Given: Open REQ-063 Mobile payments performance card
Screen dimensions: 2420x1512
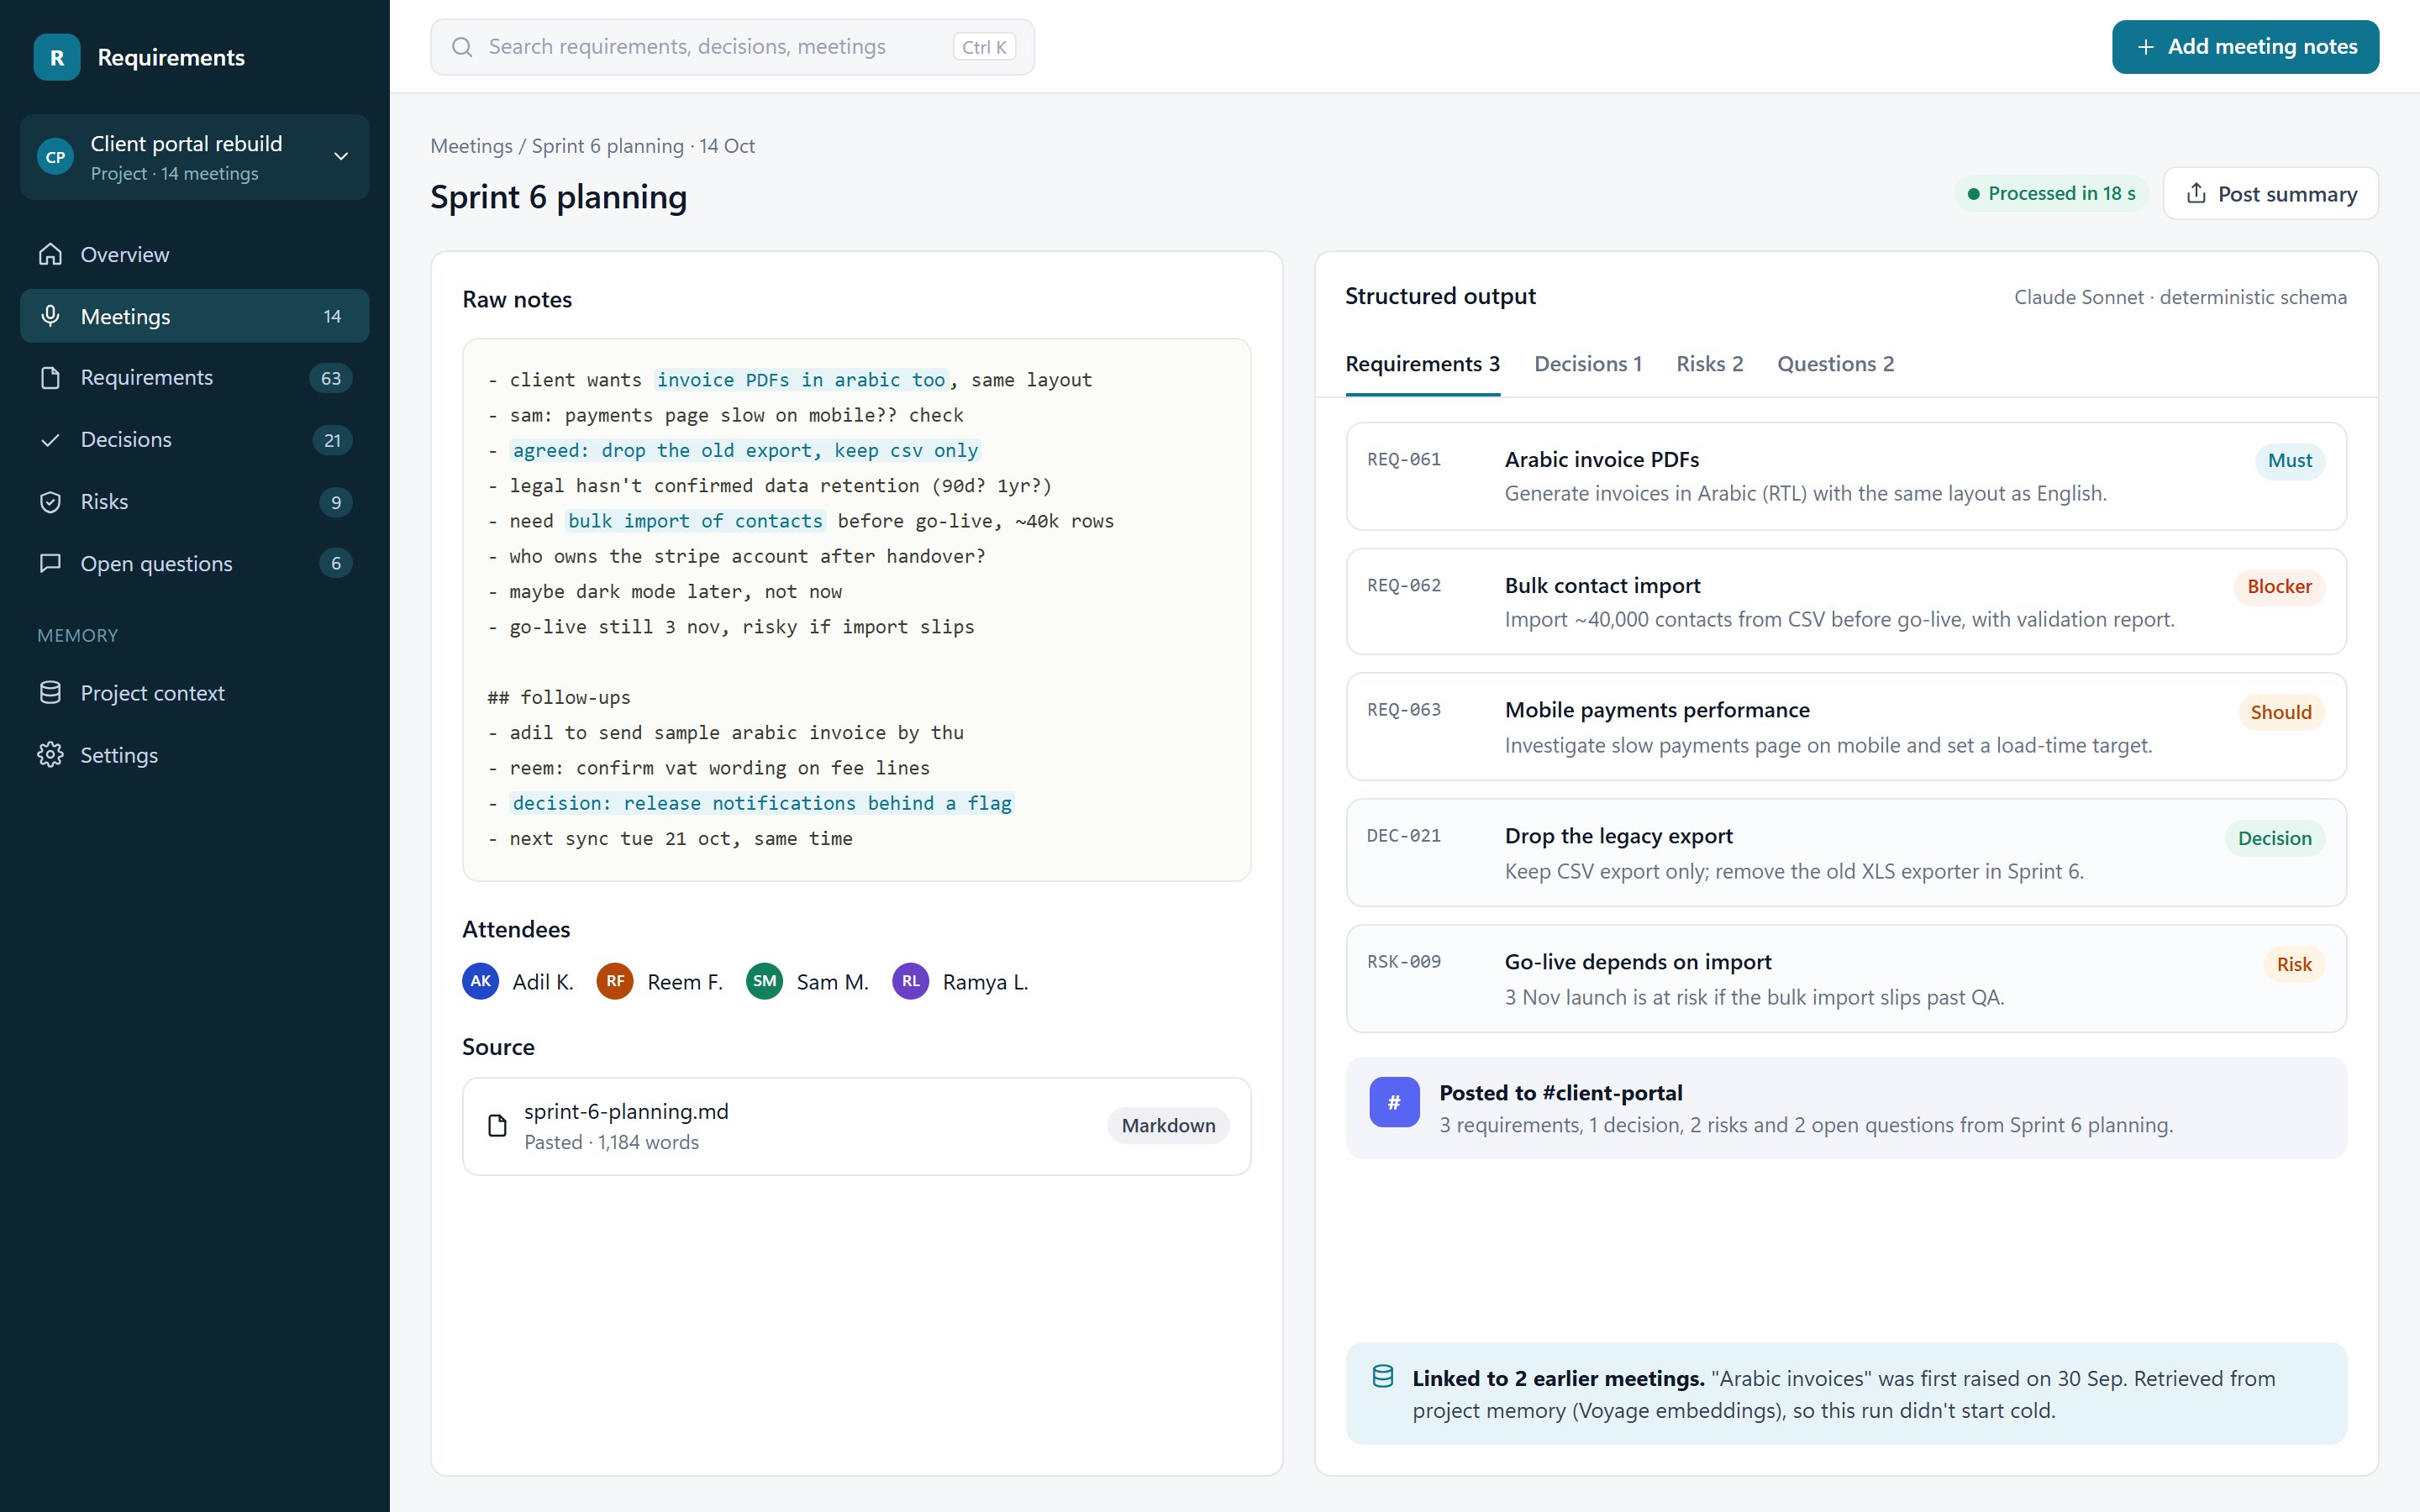Looking at the screenshot, I should [1846, 727].
